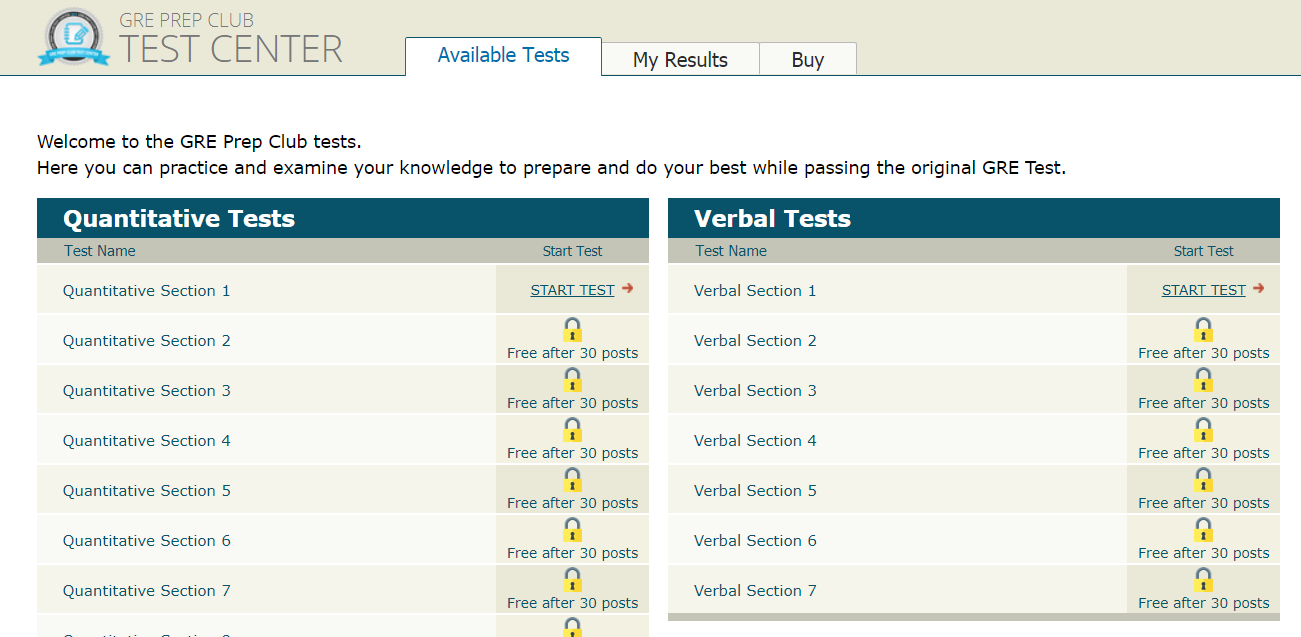1301x637 pixels.
Task: Click the red arrow beside Verbal Section 1 START TEST
Action: (x=1259, y=288)
